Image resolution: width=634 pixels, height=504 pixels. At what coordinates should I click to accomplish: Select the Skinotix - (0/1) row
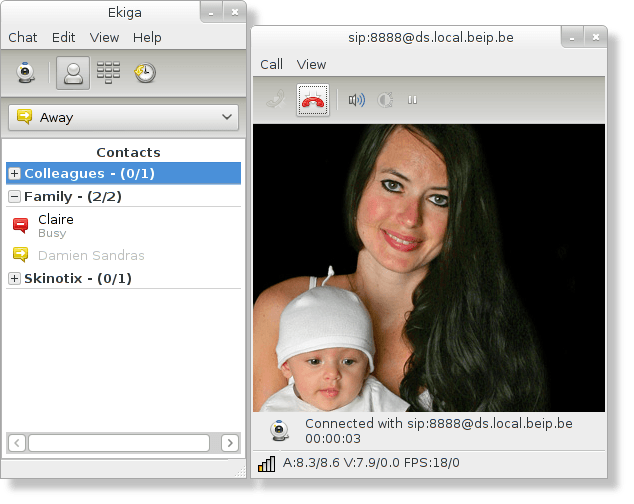coord(123,279)
